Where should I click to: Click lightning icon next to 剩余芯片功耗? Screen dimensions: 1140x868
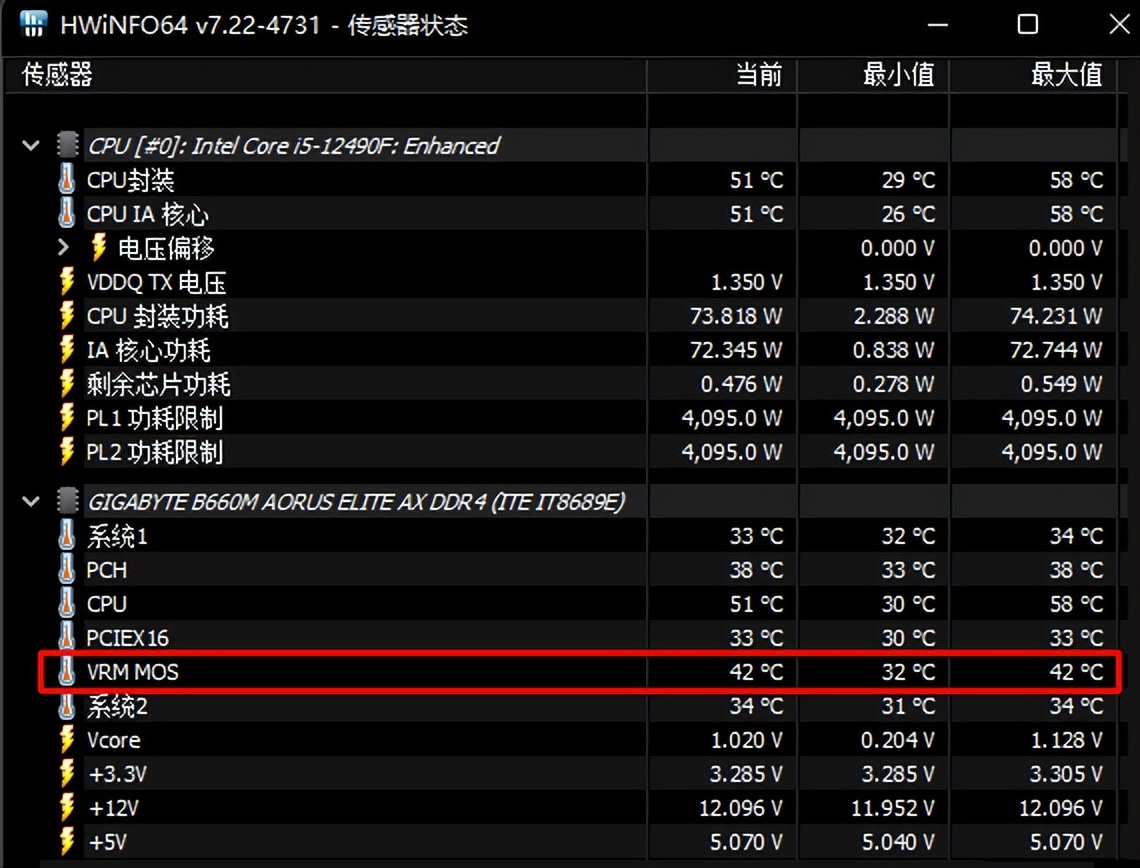pyautogui.click(x=67, y=384)
